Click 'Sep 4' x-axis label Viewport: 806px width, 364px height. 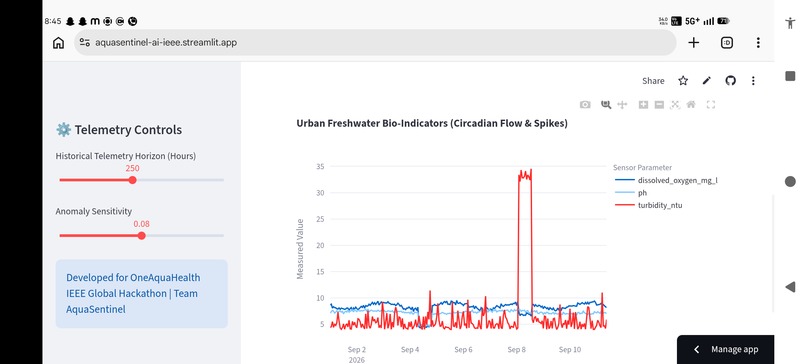410,350
